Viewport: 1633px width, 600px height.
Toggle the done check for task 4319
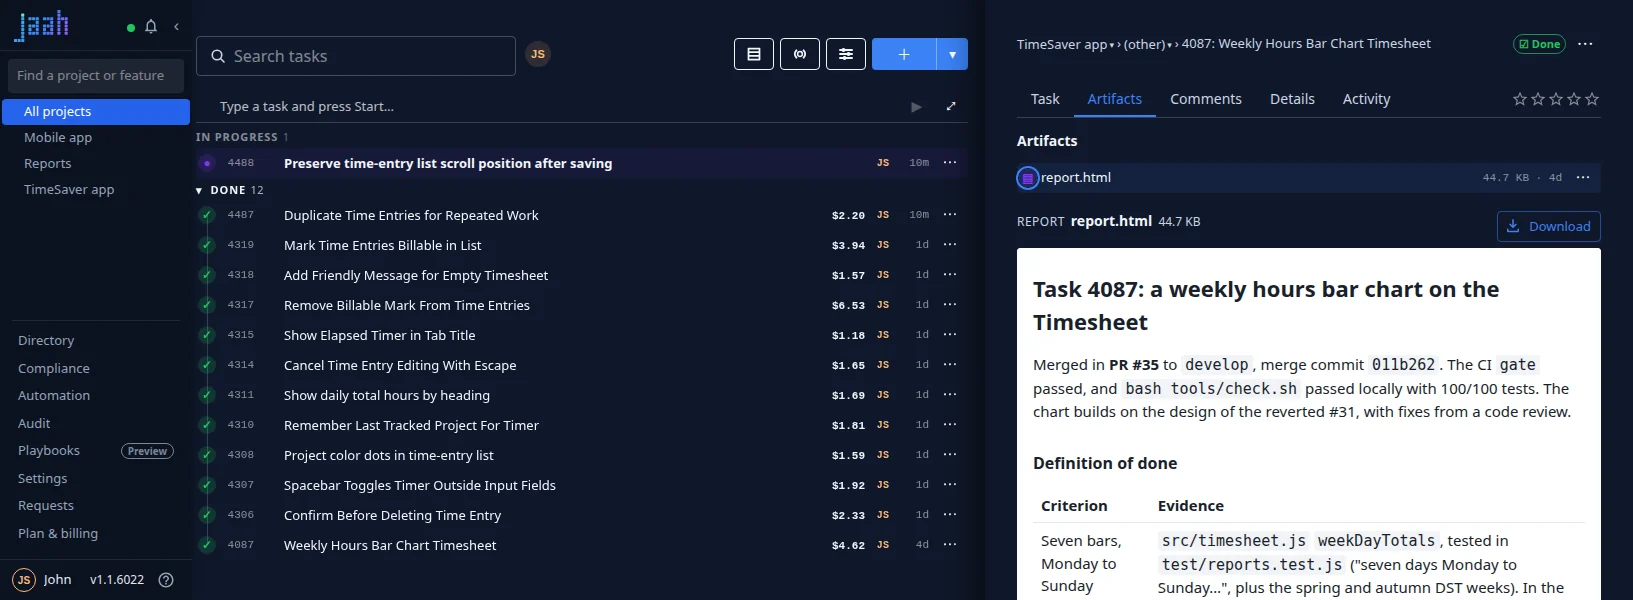[x=207, y=245]
